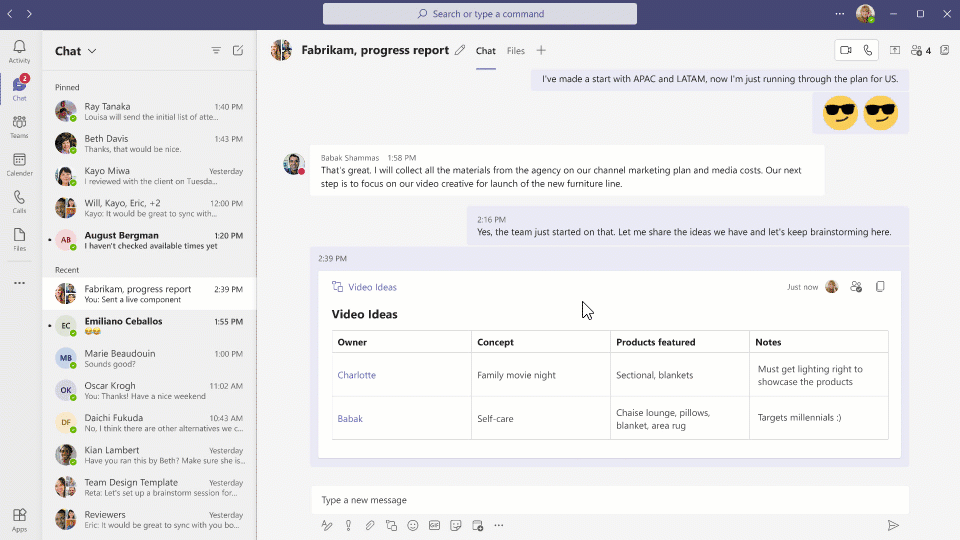This screenshot has width=960, height=540.
Task: Expand the Chat header dropdown
Action: pyautogui.click(x=92, y=51)
